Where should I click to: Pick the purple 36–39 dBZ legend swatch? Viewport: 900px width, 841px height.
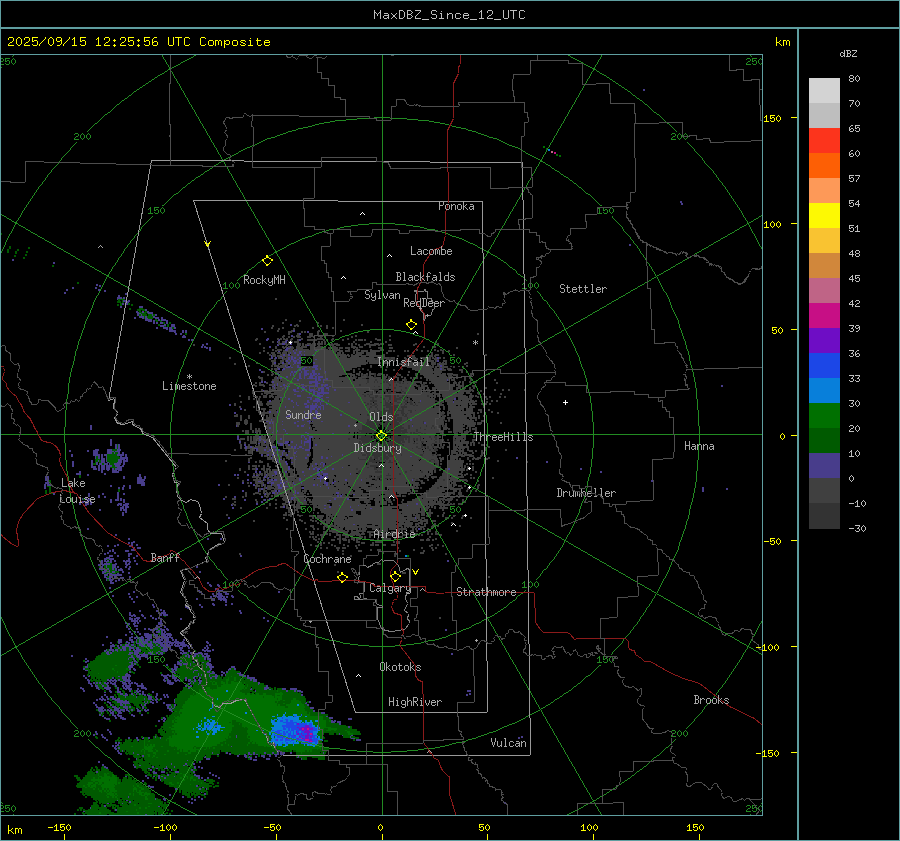point(824,340)
